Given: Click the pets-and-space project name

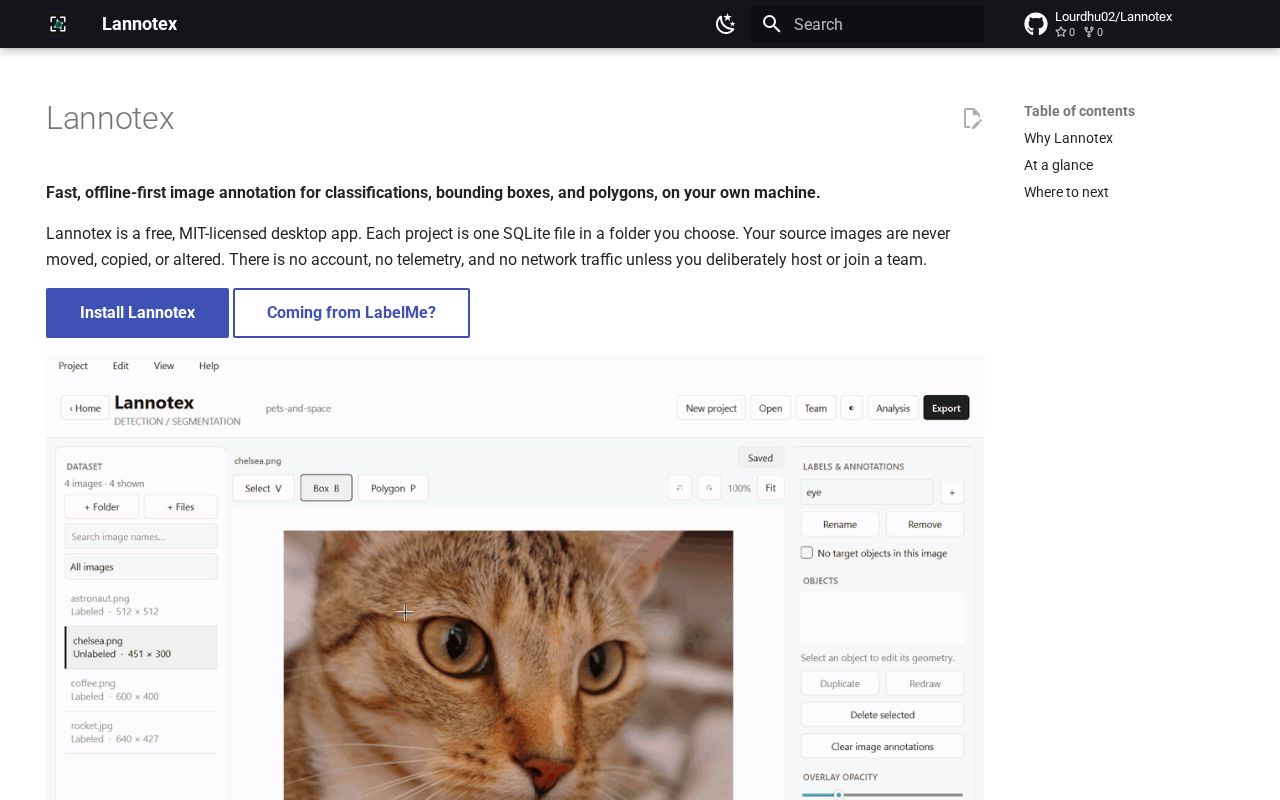Looking at the screenshot, I should (x=298, y=408).
